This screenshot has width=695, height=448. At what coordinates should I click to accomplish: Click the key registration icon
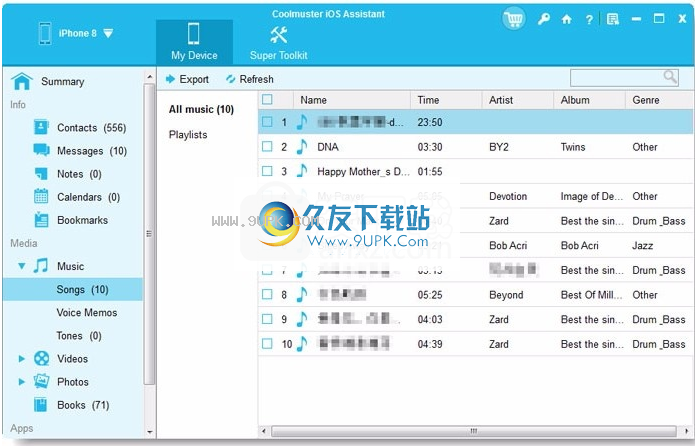click(543, 19)
